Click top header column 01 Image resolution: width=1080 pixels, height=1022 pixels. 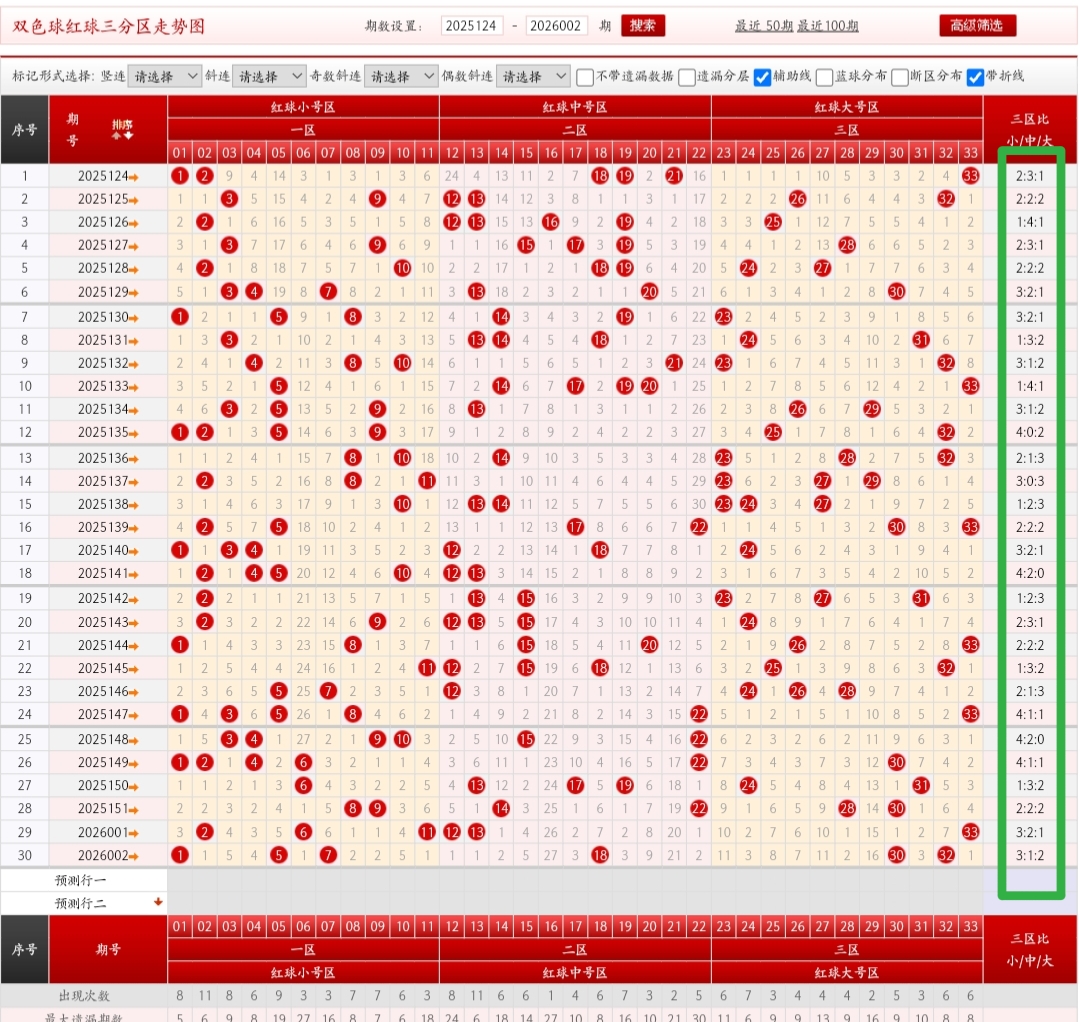tap(180, 153)
